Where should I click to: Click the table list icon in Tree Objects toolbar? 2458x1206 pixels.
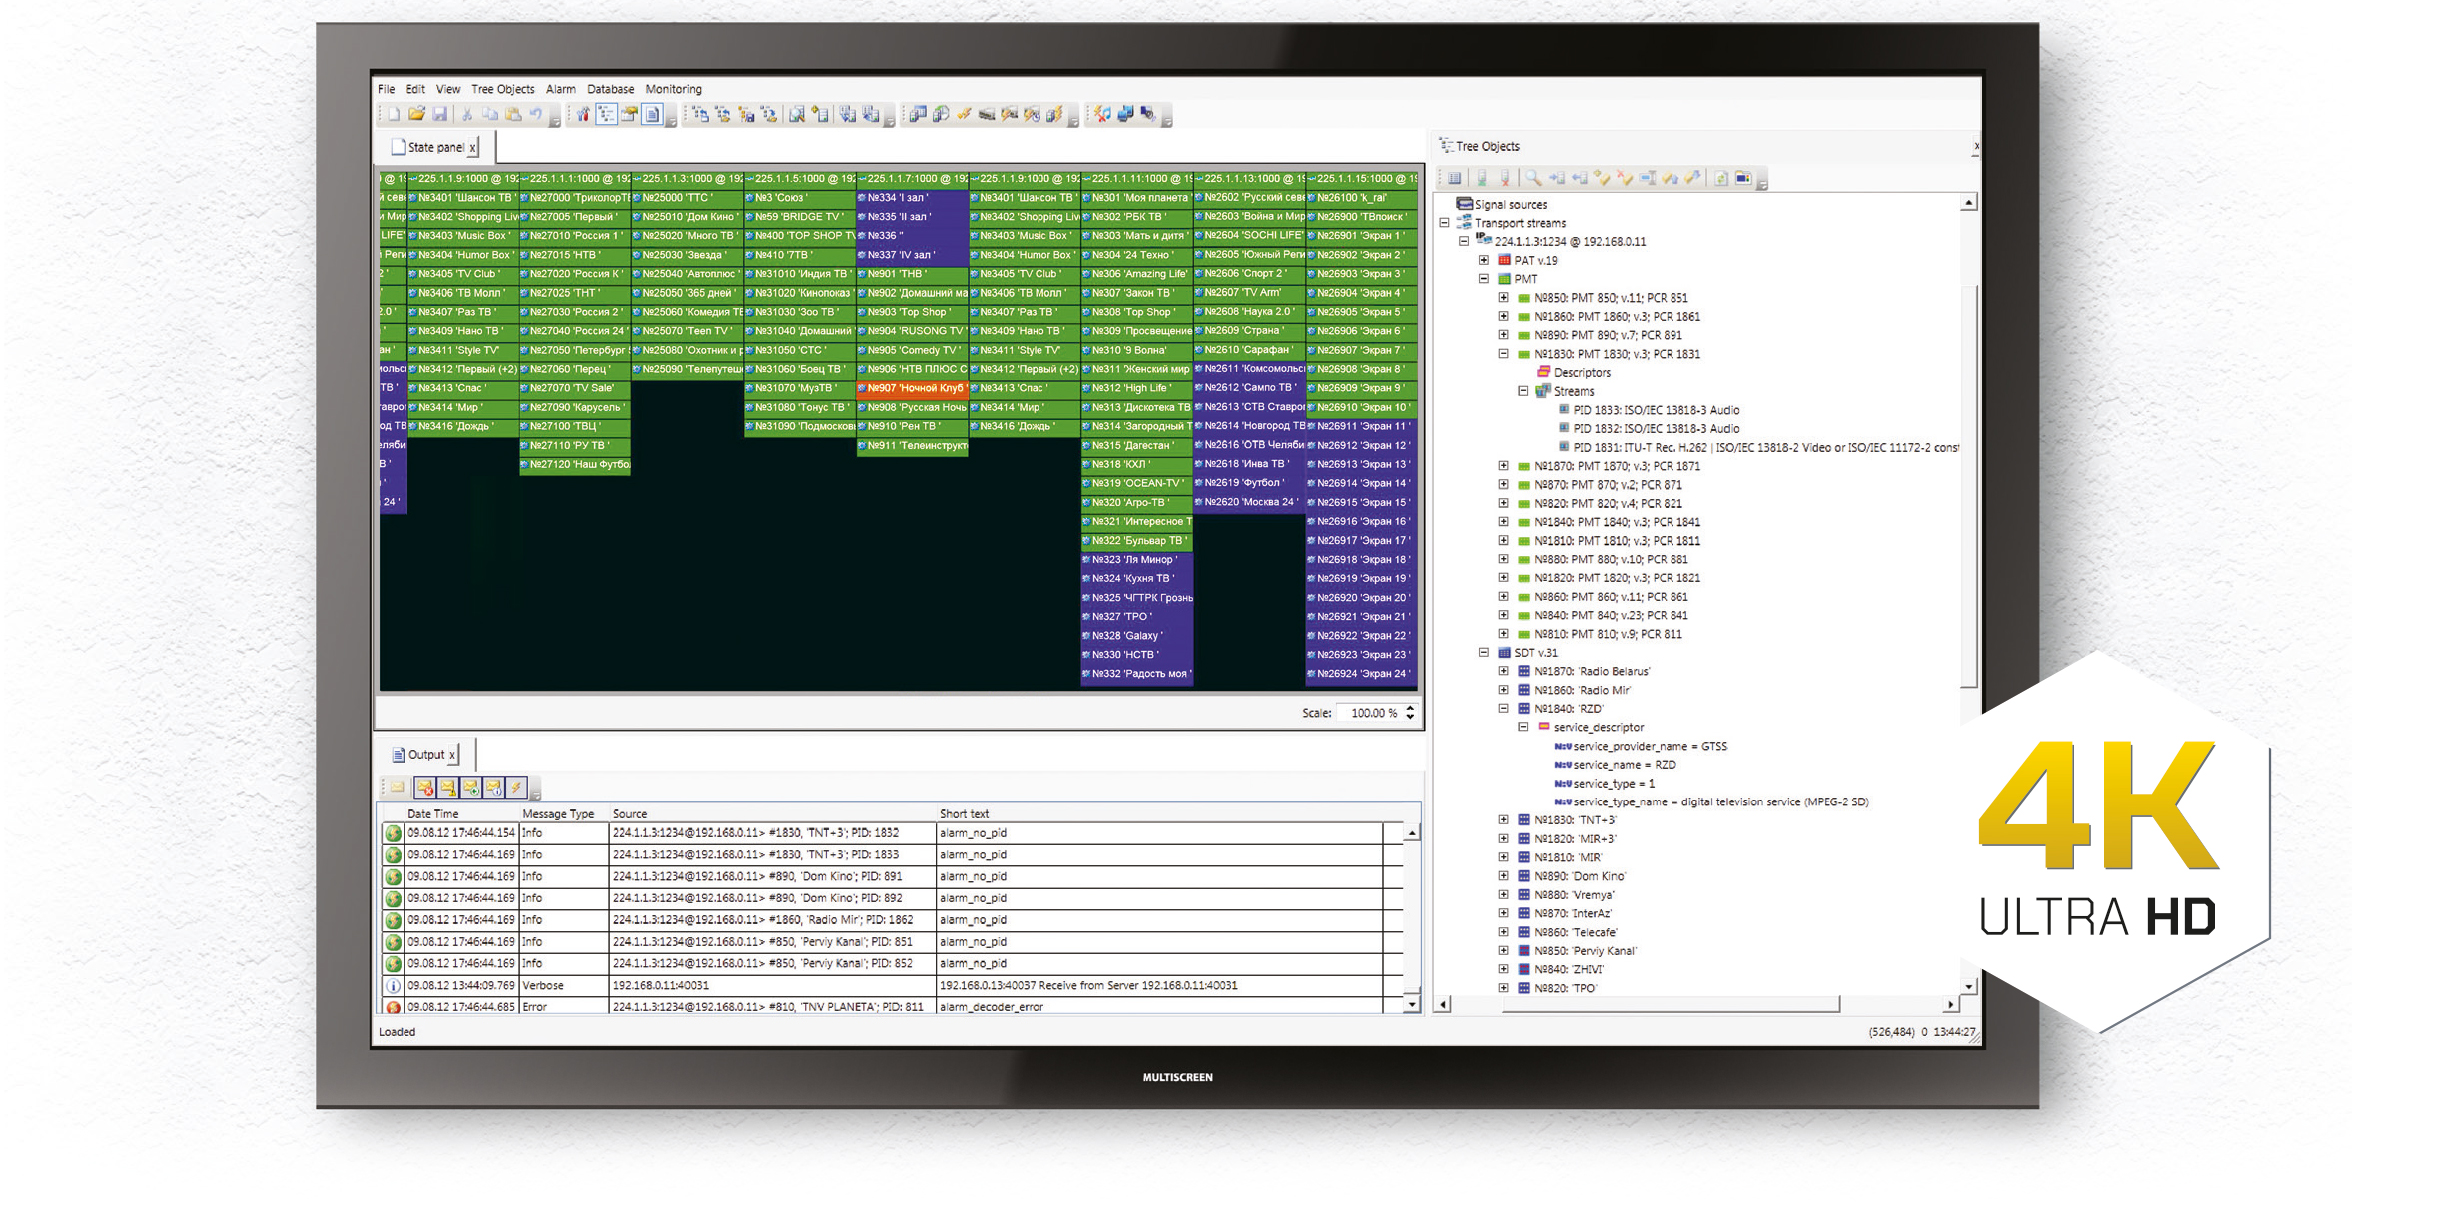[1455, 179]
